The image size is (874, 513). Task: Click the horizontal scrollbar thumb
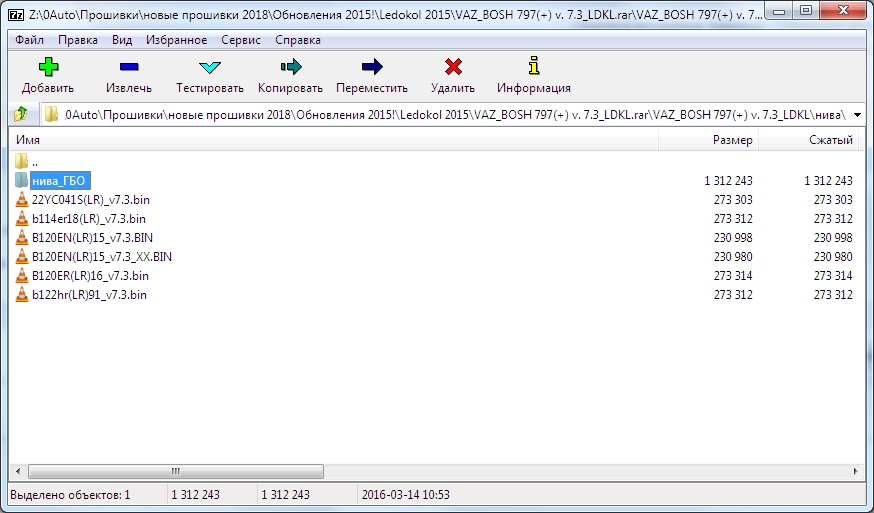[x=177, y=471]
